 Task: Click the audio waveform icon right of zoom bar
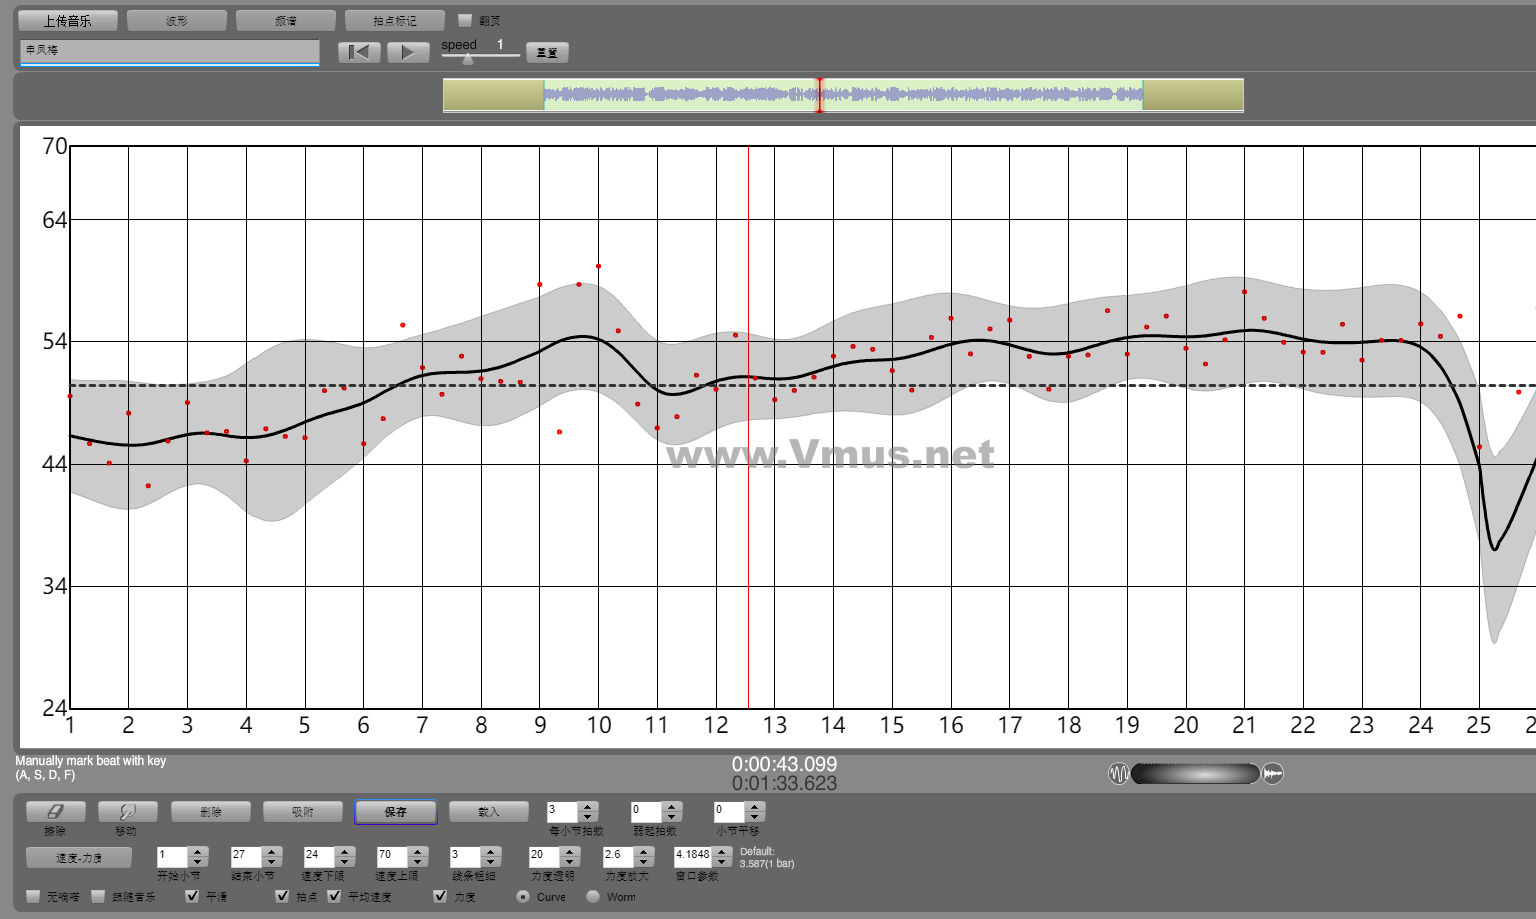pos(1273,774)
